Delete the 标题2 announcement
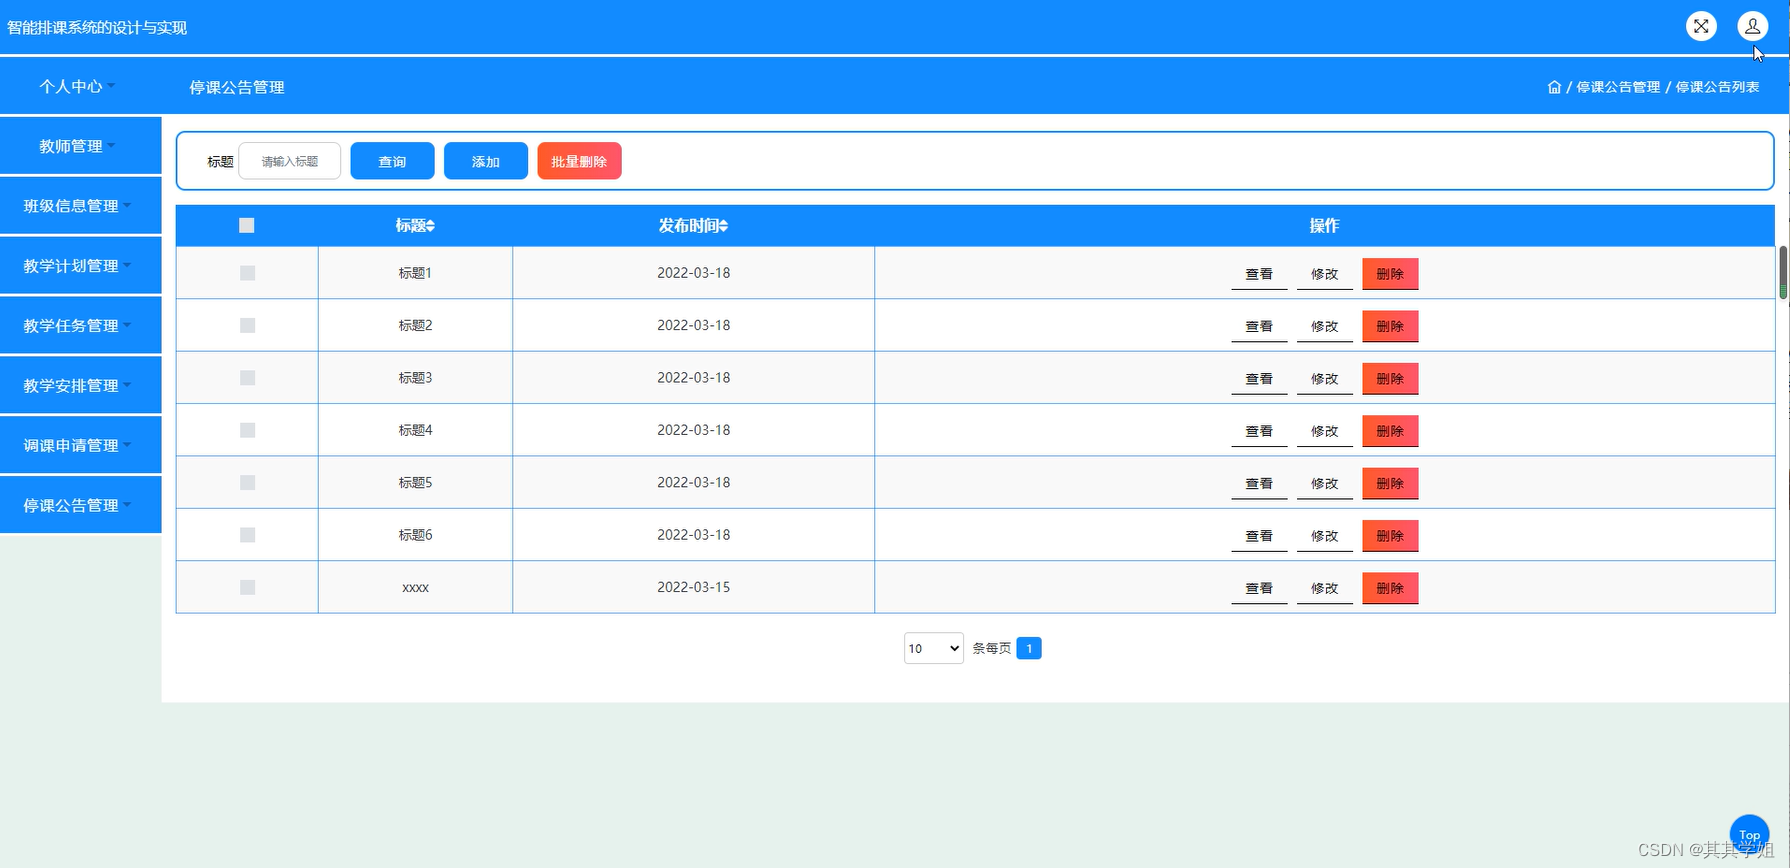Screen dimensions: 1790x868 [x=1390, y=326]
